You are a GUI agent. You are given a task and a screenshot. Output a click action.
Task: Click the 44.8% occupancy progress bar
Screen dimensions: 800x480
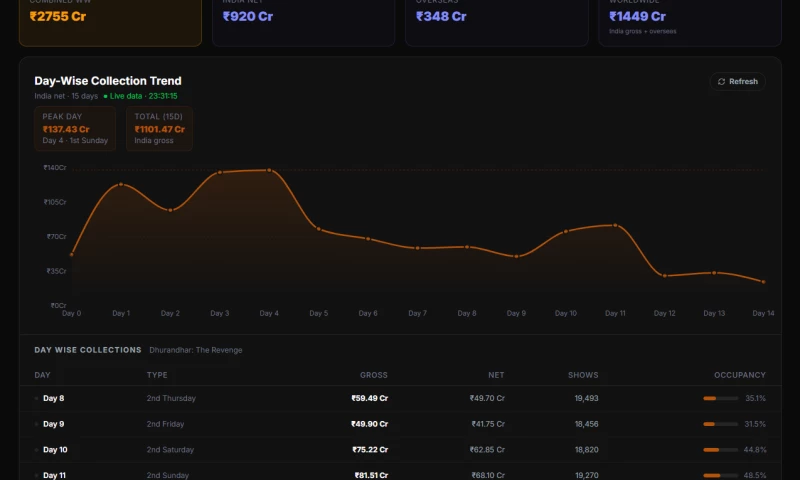click(720, 449)
